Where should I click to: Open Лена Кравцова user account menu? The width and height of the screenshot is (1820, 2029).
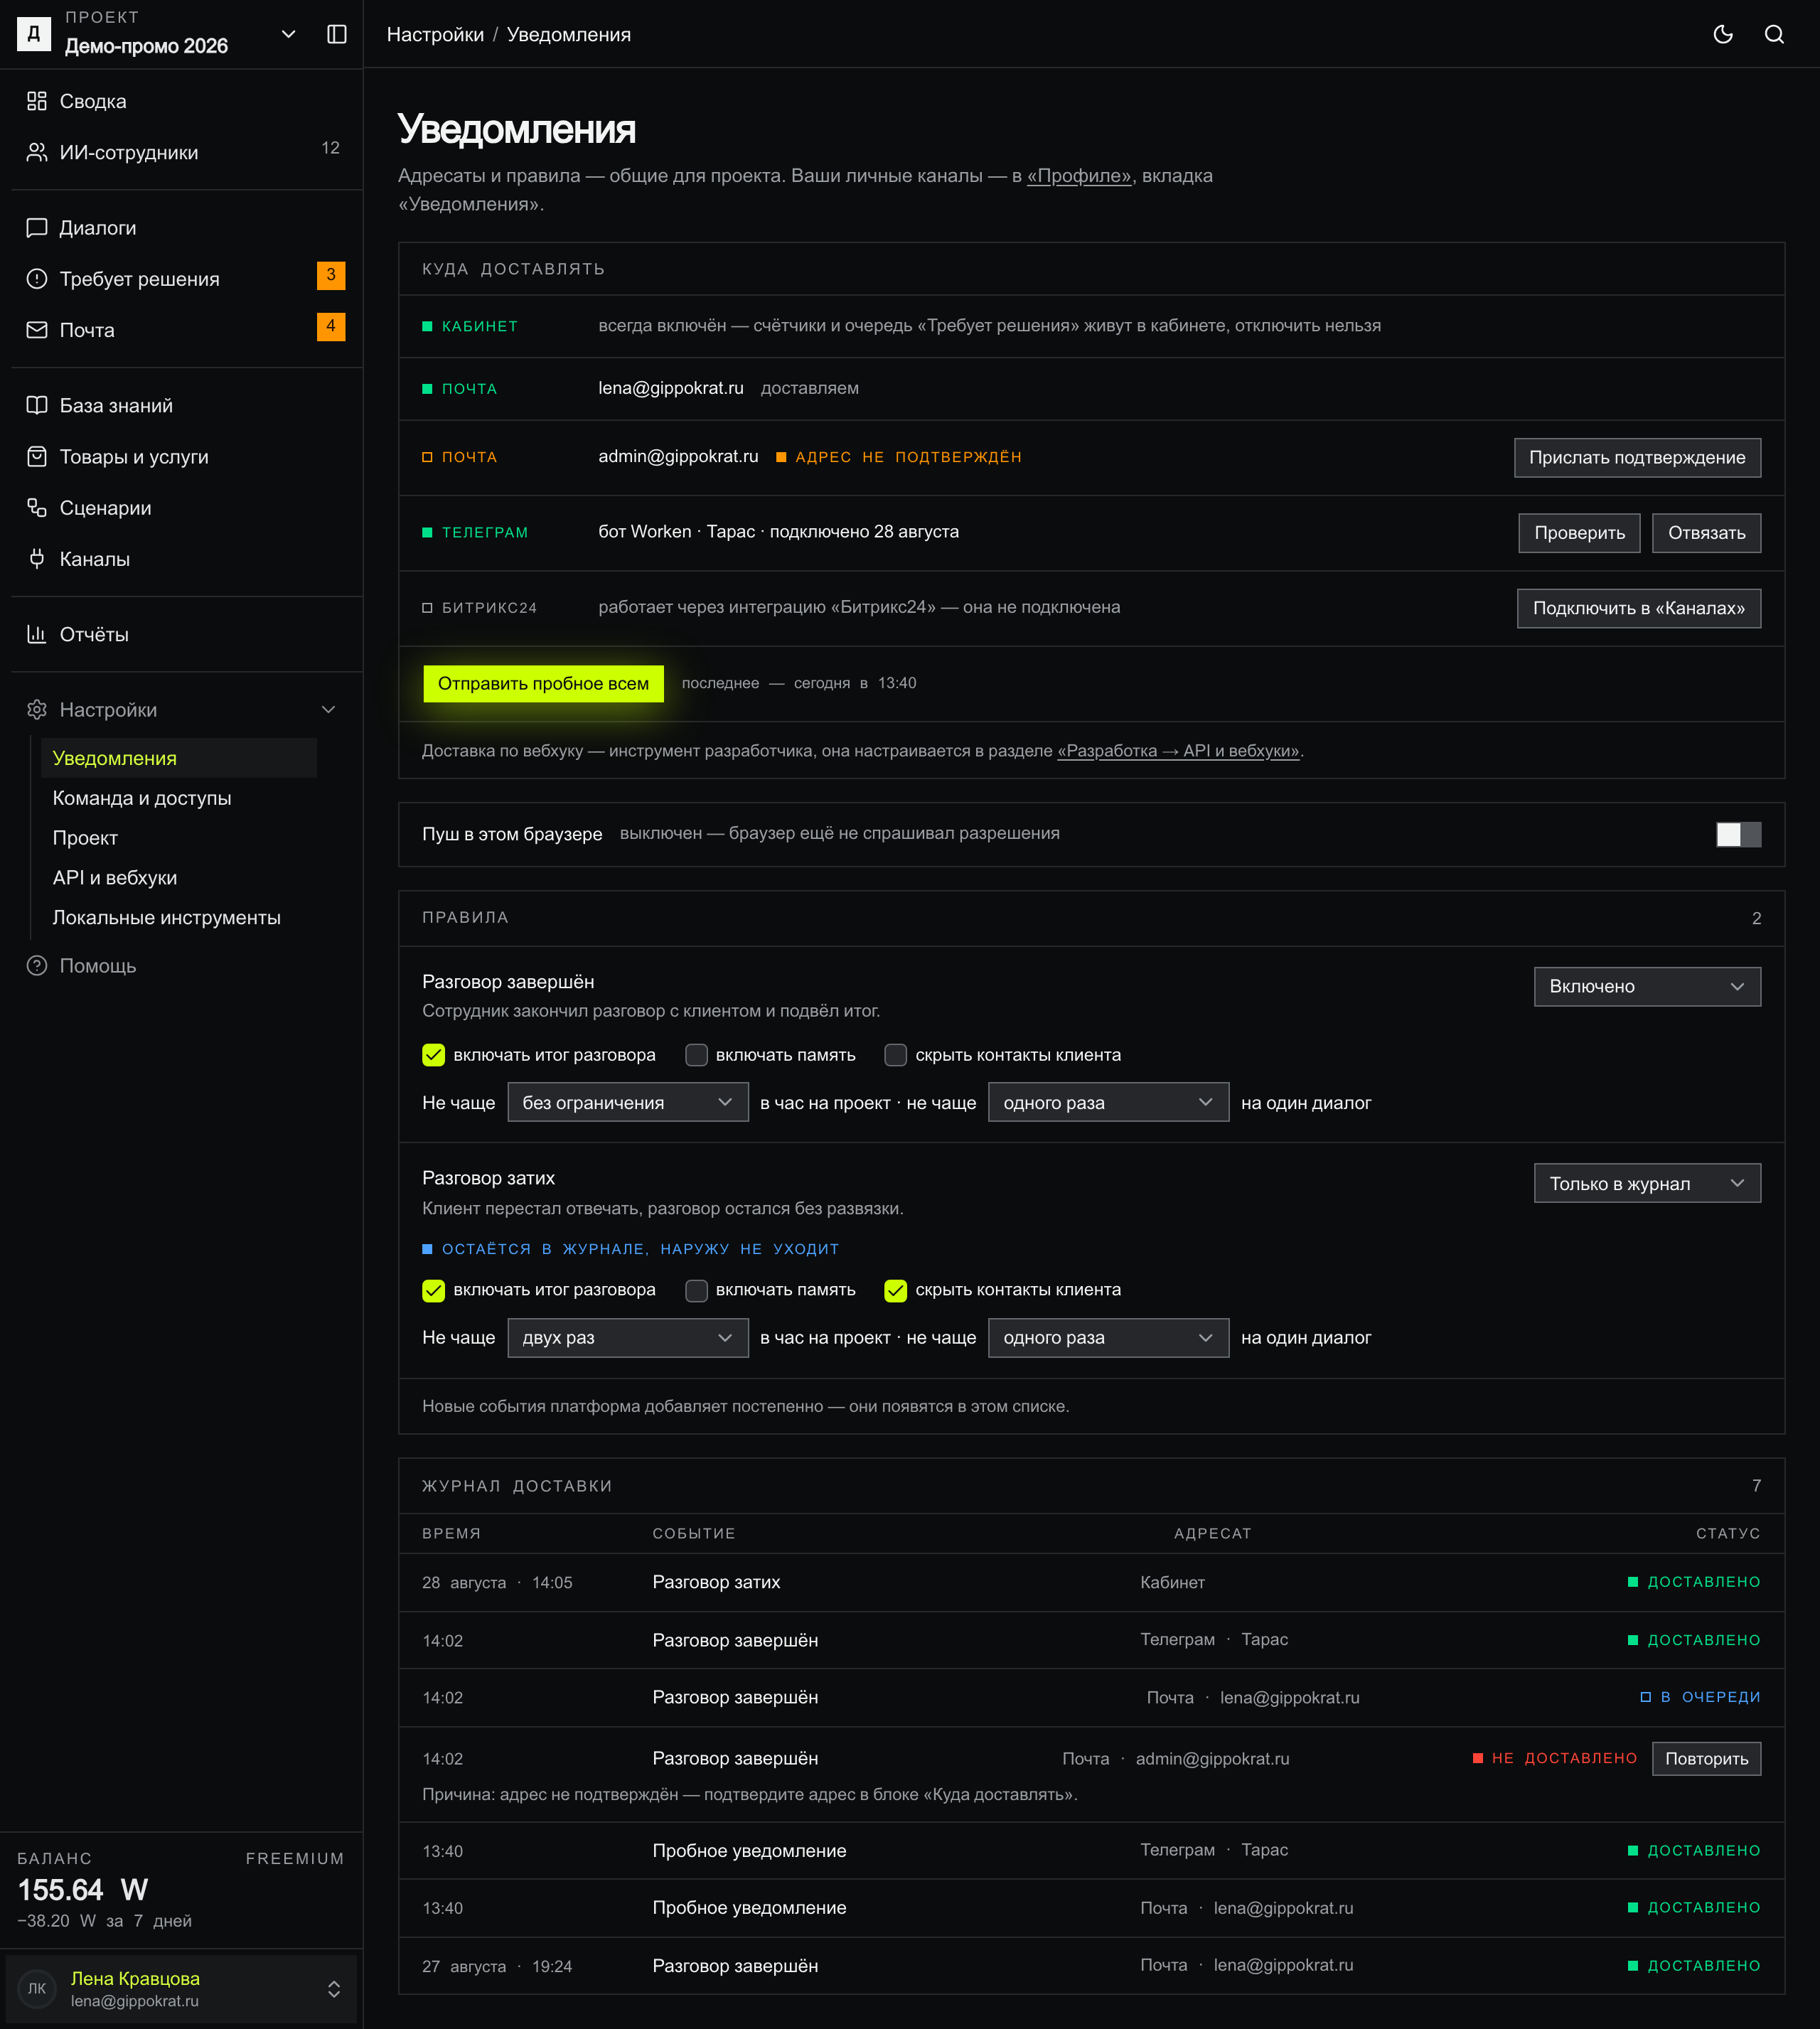pyautogui.click(x=180, y=1989)
